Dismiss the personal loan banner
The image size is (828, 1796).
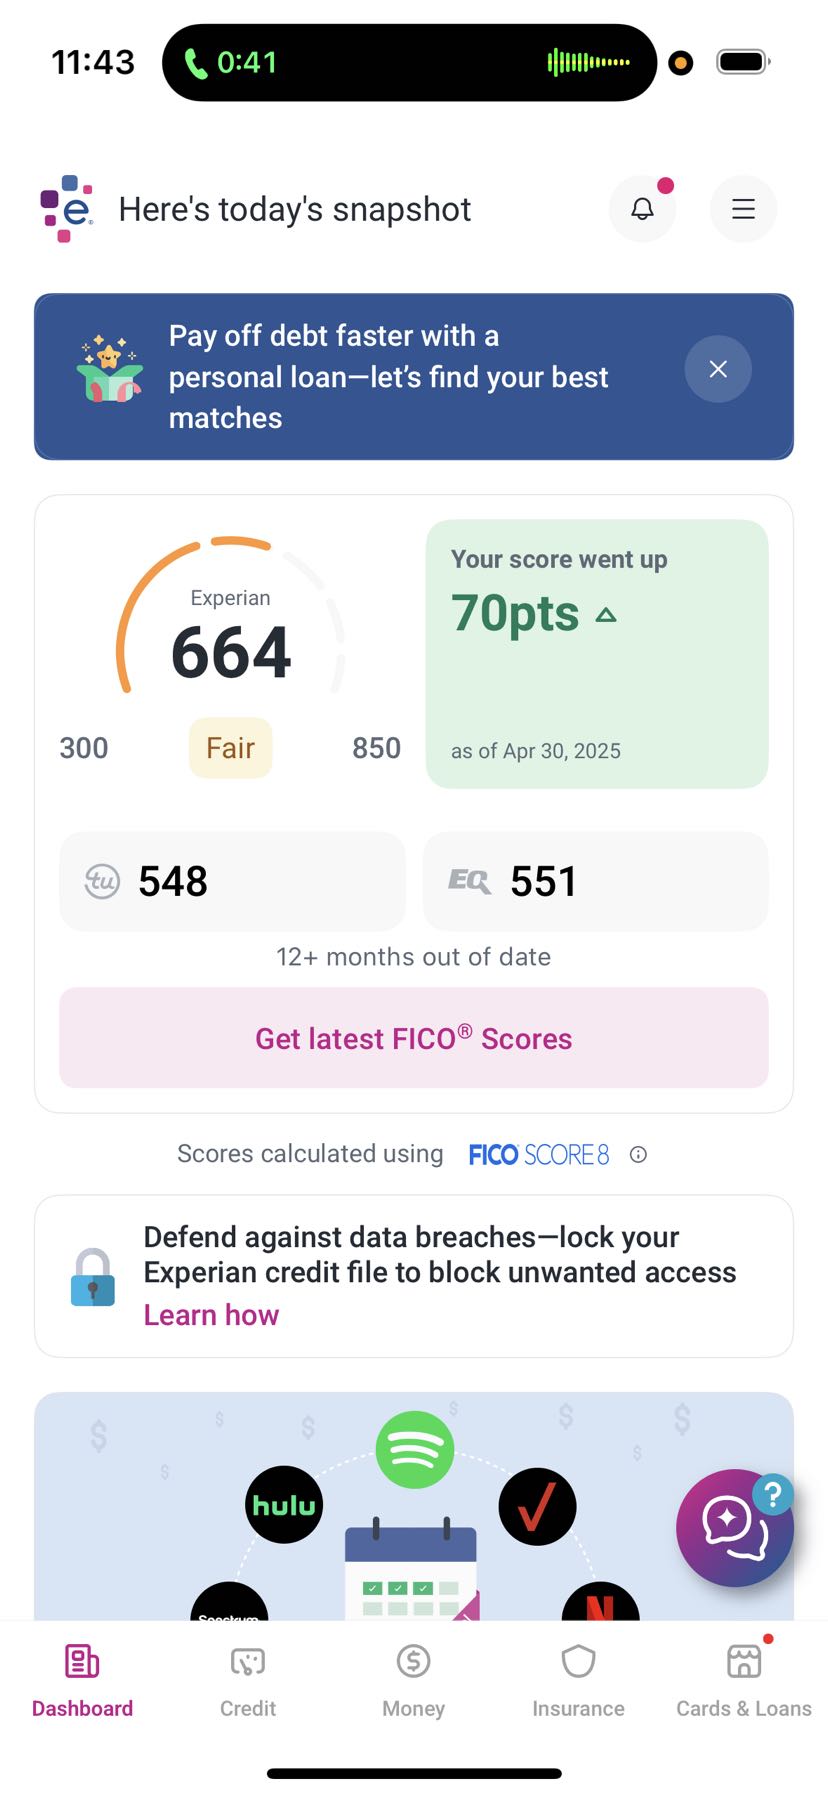717,369
